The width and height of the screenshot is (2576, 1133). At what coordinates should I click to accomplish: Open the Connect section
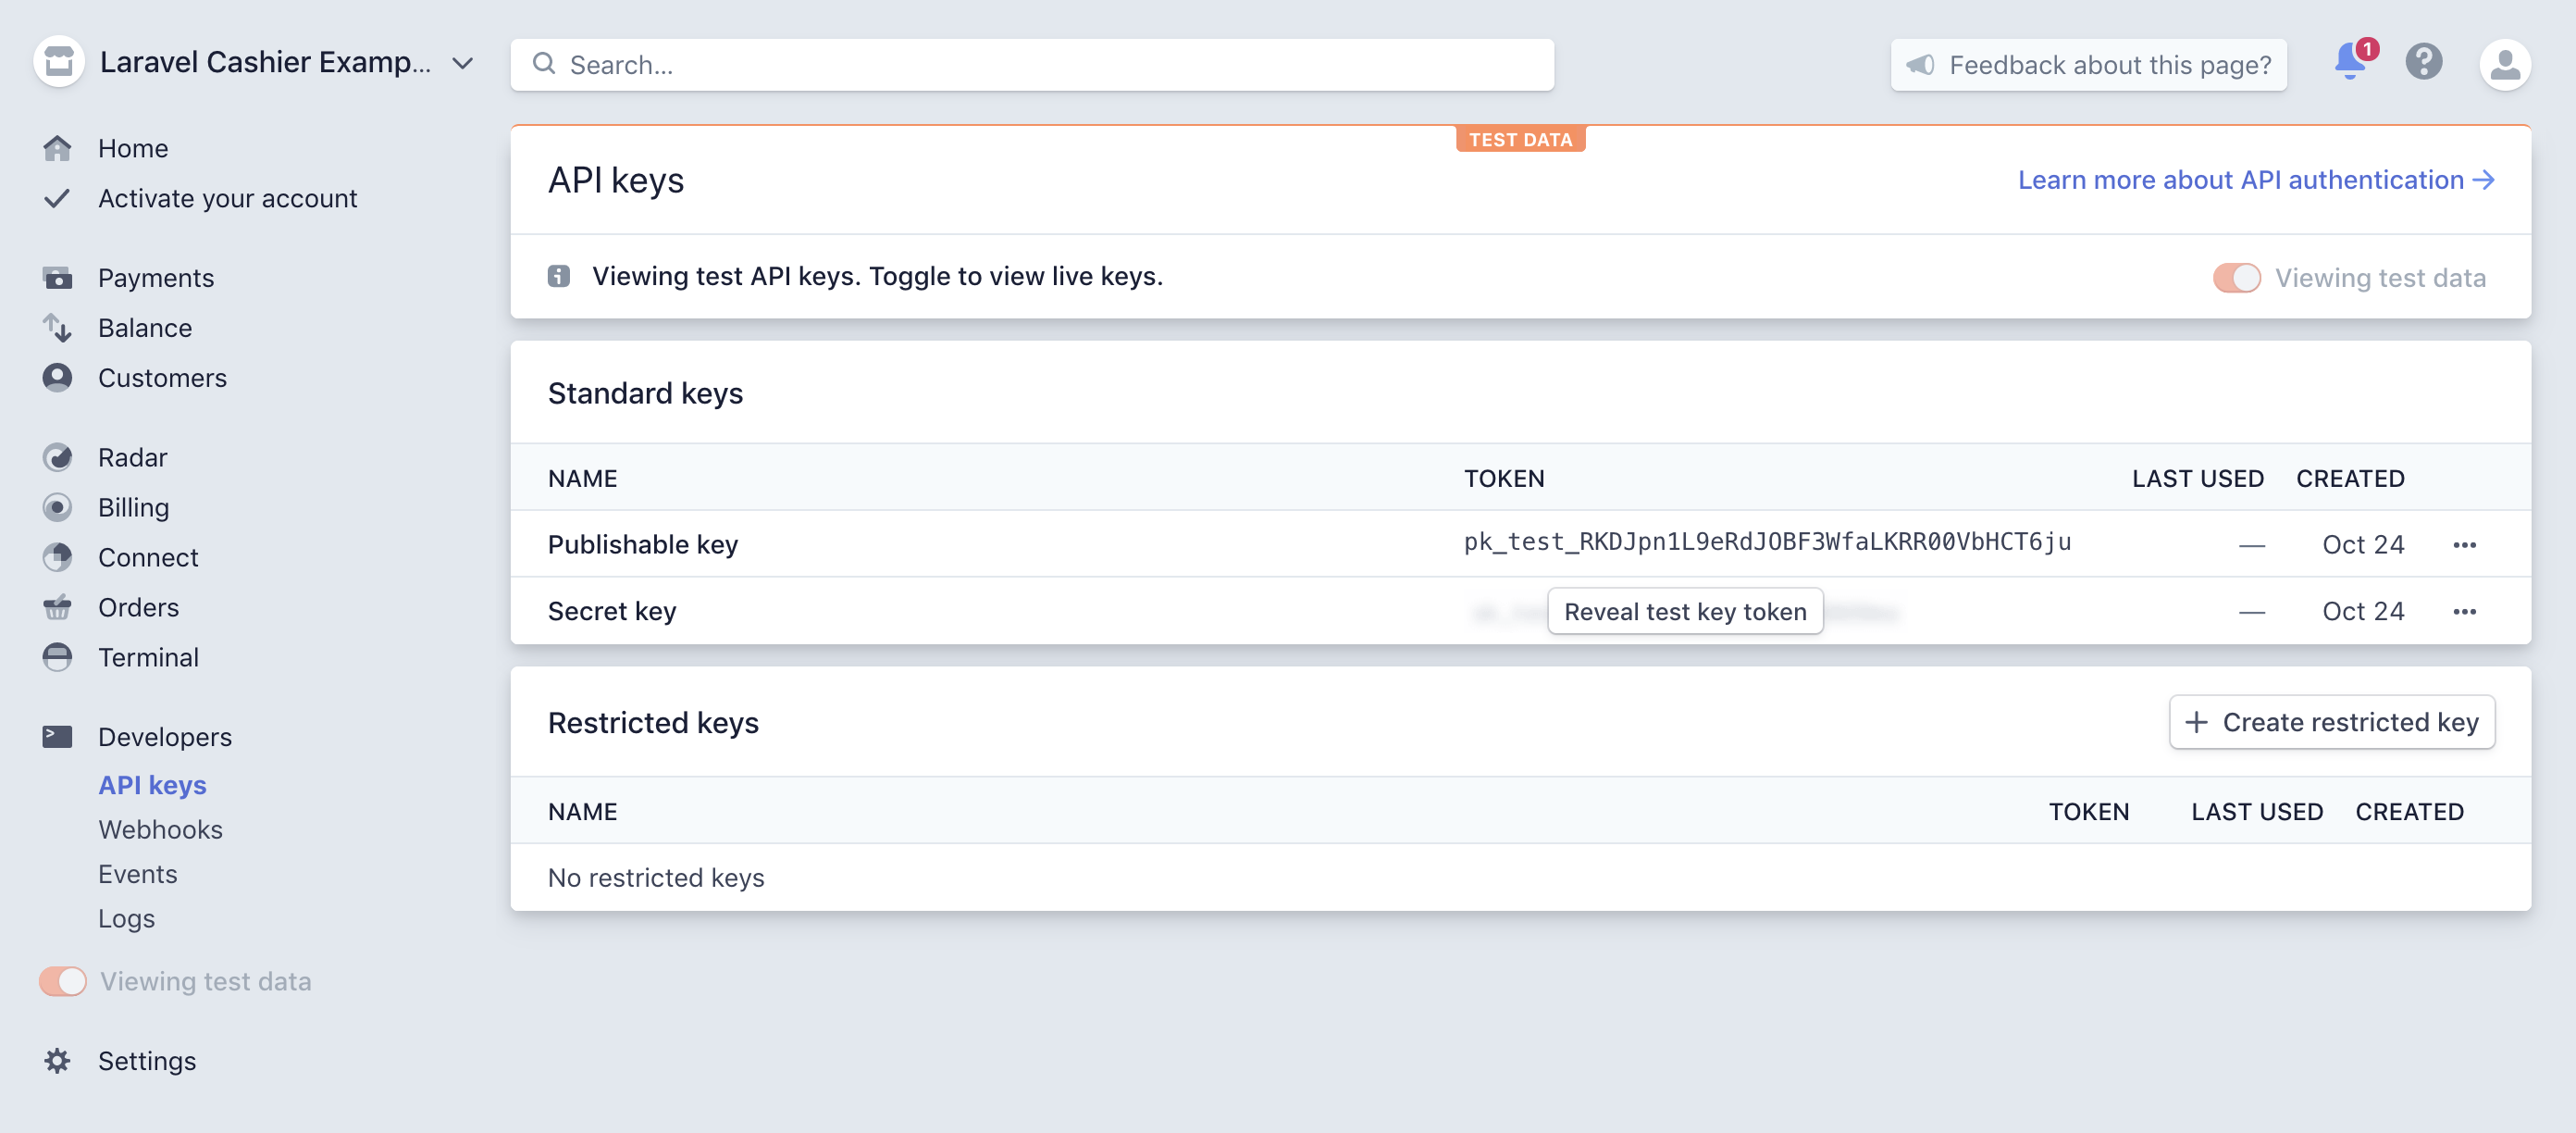(x=148, y=557)
